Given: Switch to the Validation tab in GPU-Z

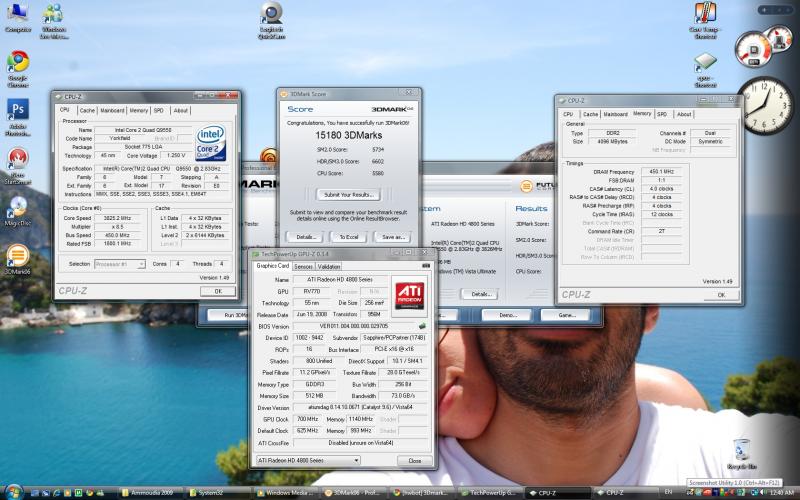Looking at the screenshot, I should 329,266.
